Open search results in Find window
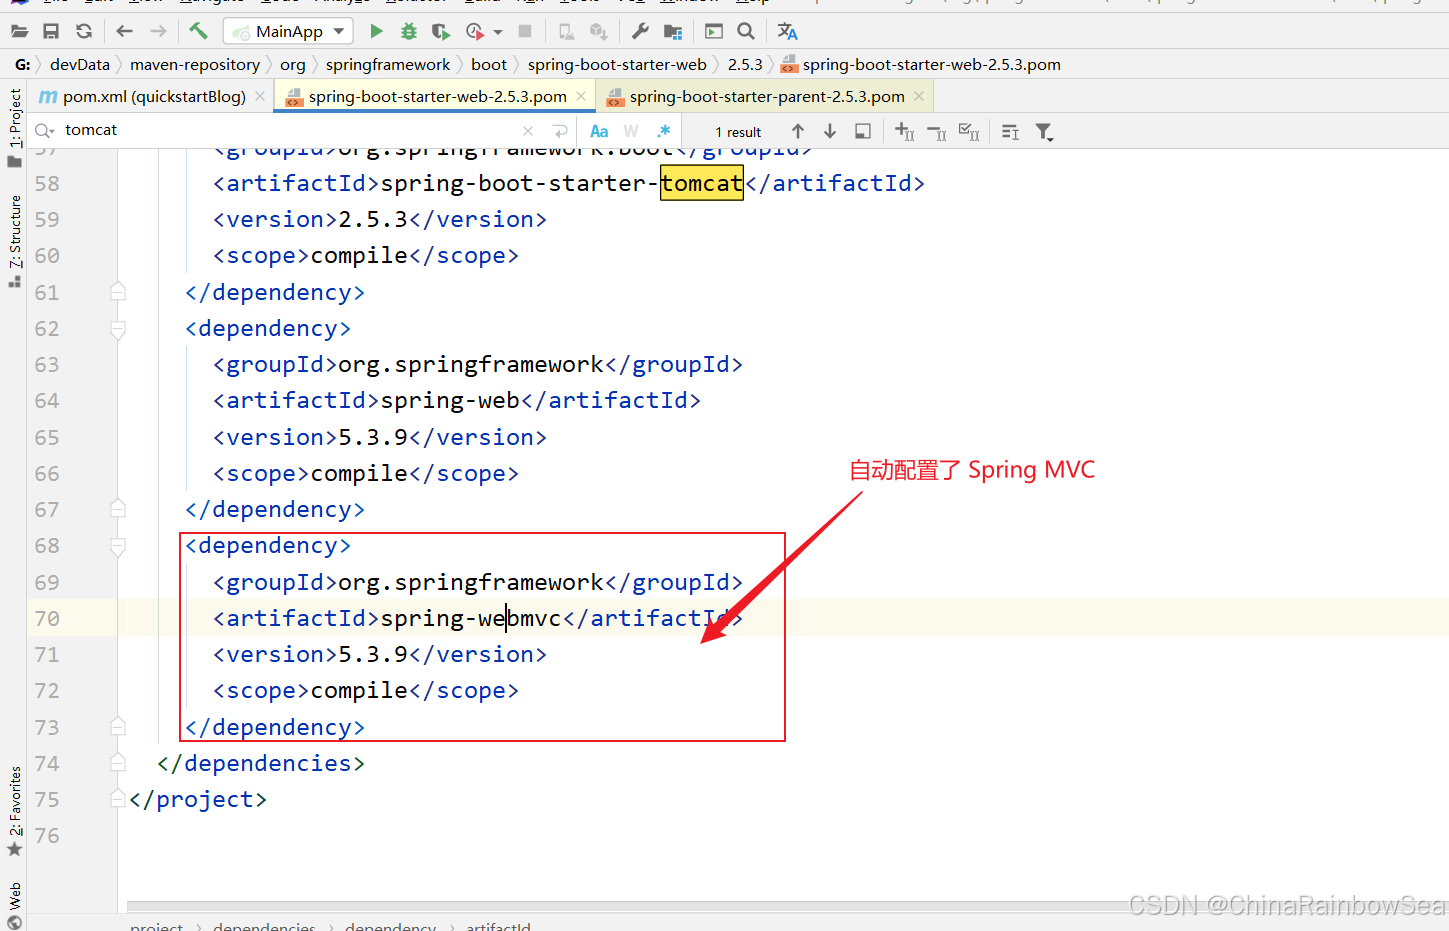This screenshot has height=931, width=1449. pyautogui.click(x=863, y=131)
